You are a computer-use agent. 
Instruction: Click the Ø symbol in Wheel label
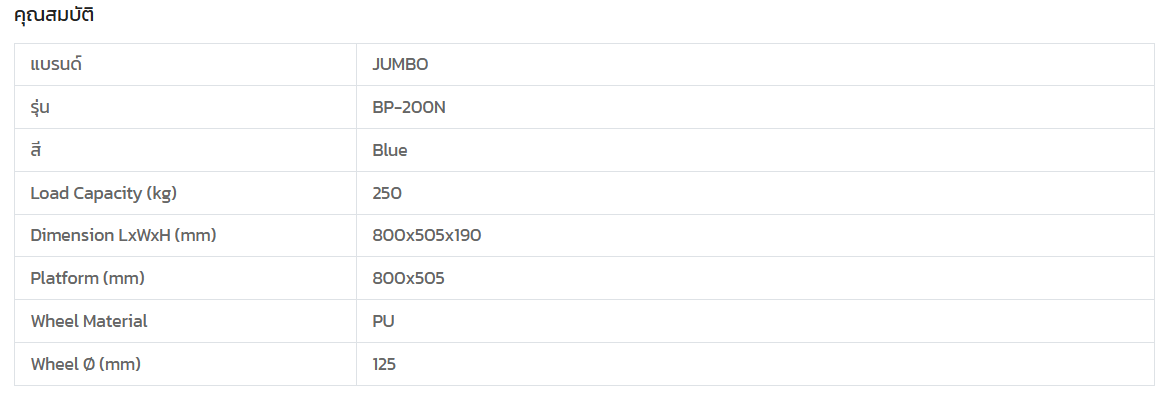pyautogui.click(x=88, y=365)
